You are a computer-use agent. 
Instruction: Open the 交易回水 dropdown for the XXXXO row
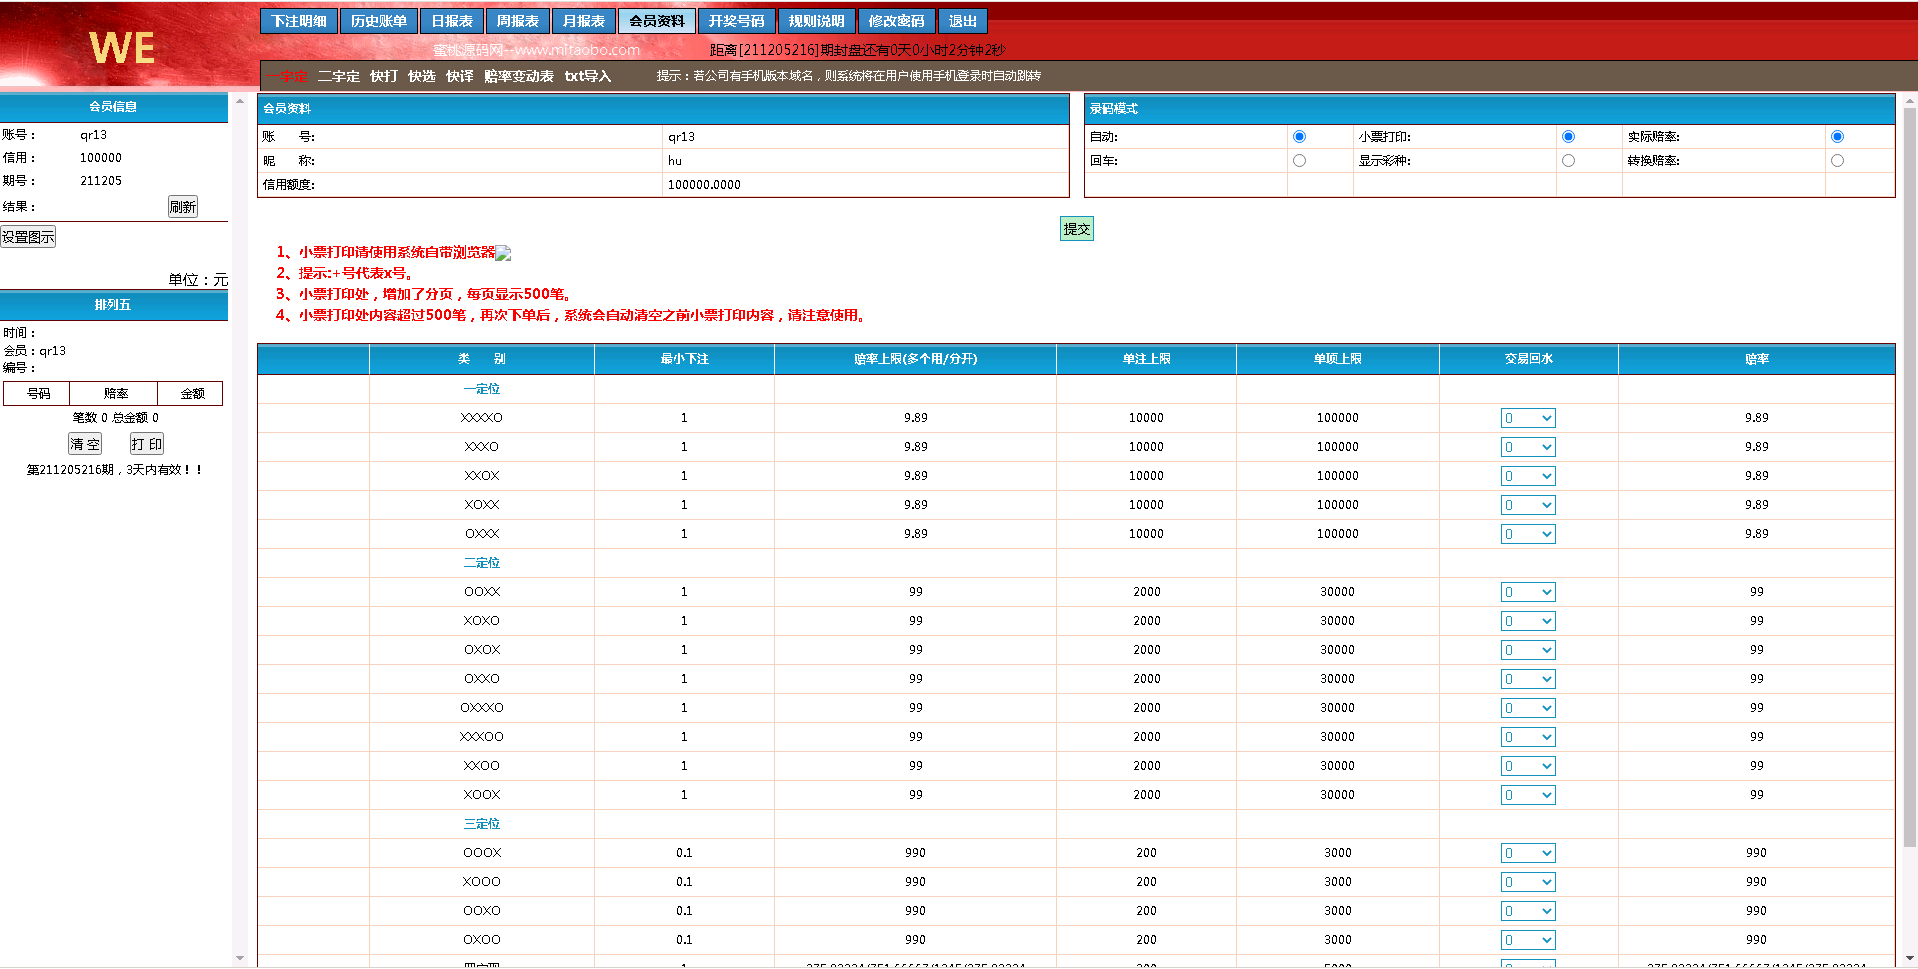pyautogui.click(x=1527, y=419)
